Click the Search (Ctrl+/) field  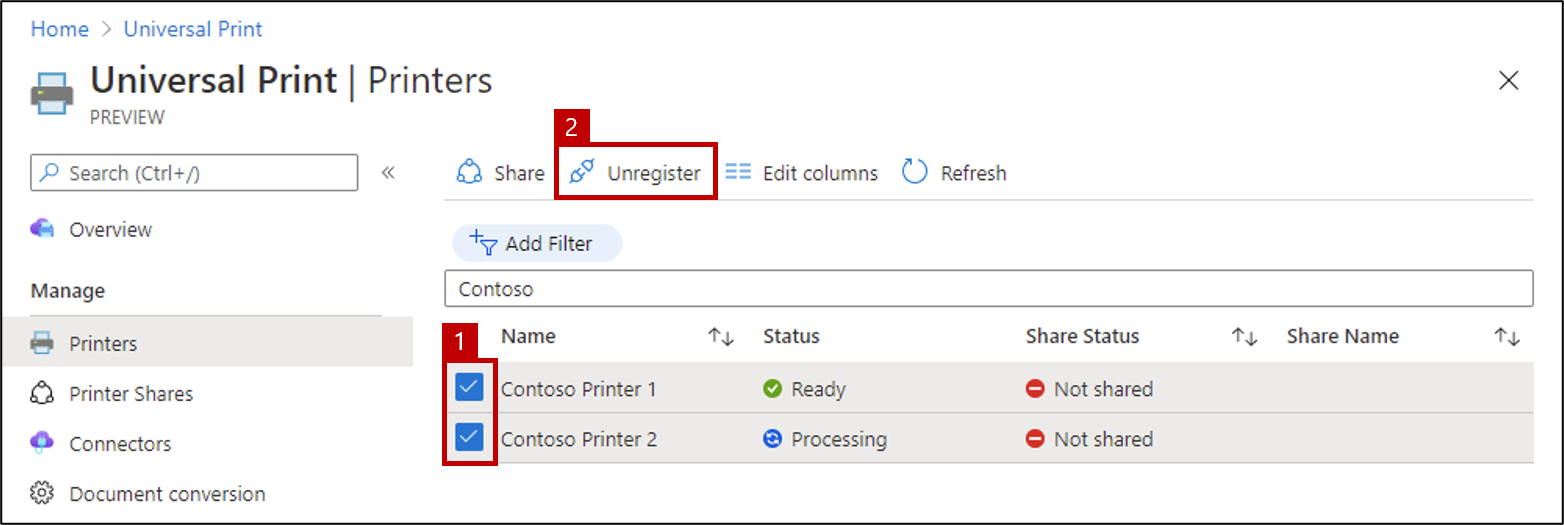194,173
